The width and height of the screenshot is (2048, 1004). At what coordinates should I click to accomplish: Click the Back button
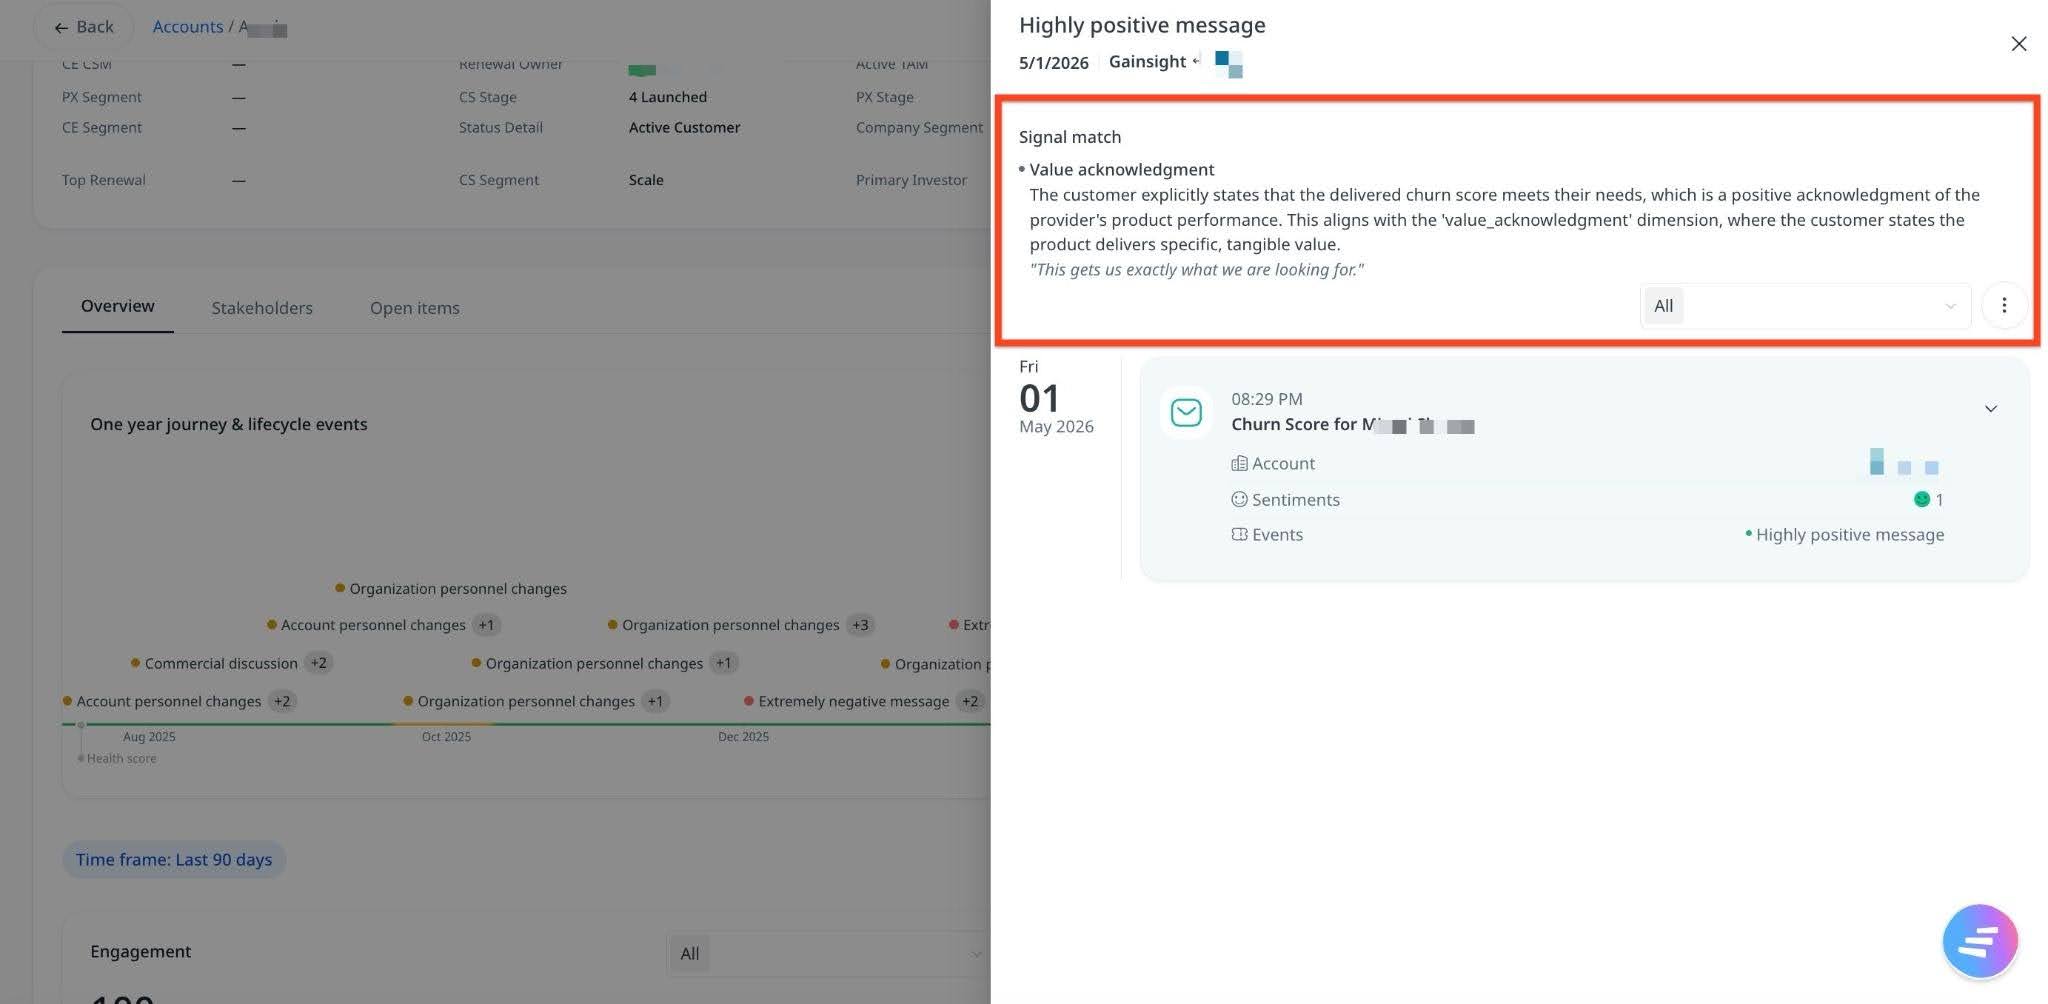[x=84, y=27]
